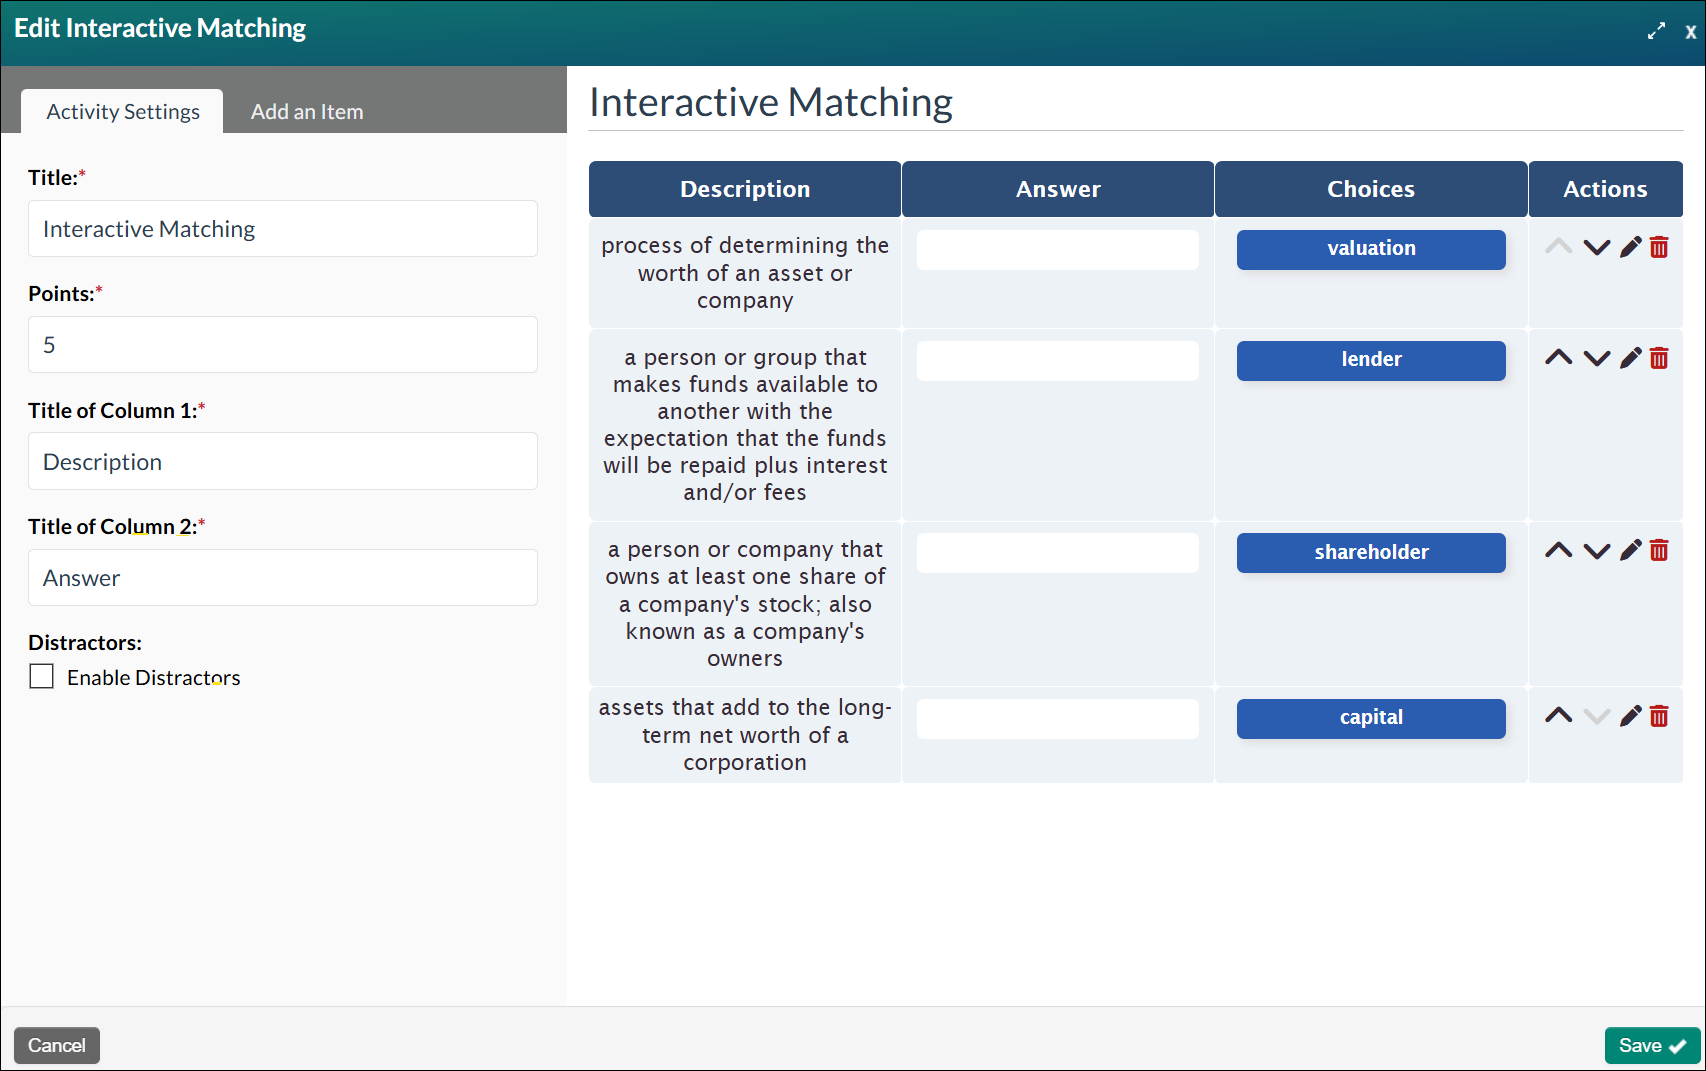
Task: Delete the "shareholder" row
Action: (x=1659, y=549)
